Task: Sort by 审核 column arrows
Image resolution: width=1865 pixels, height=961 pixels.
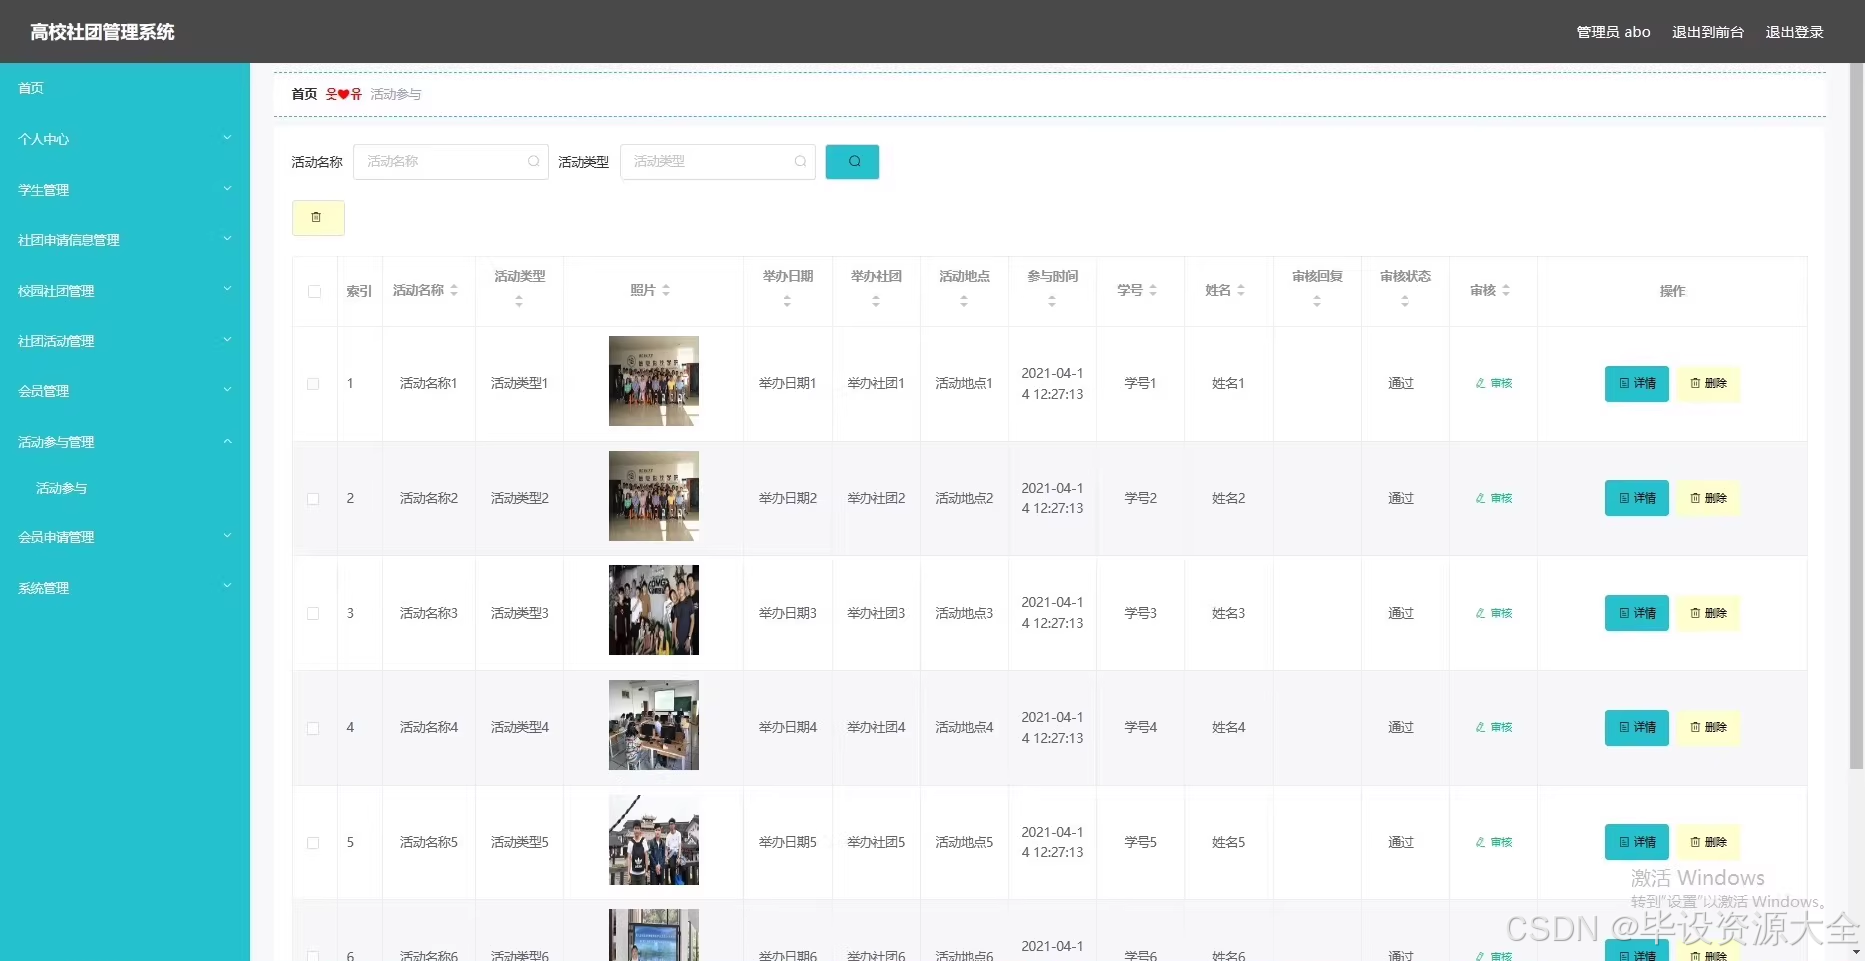Action: [1506, 291]
